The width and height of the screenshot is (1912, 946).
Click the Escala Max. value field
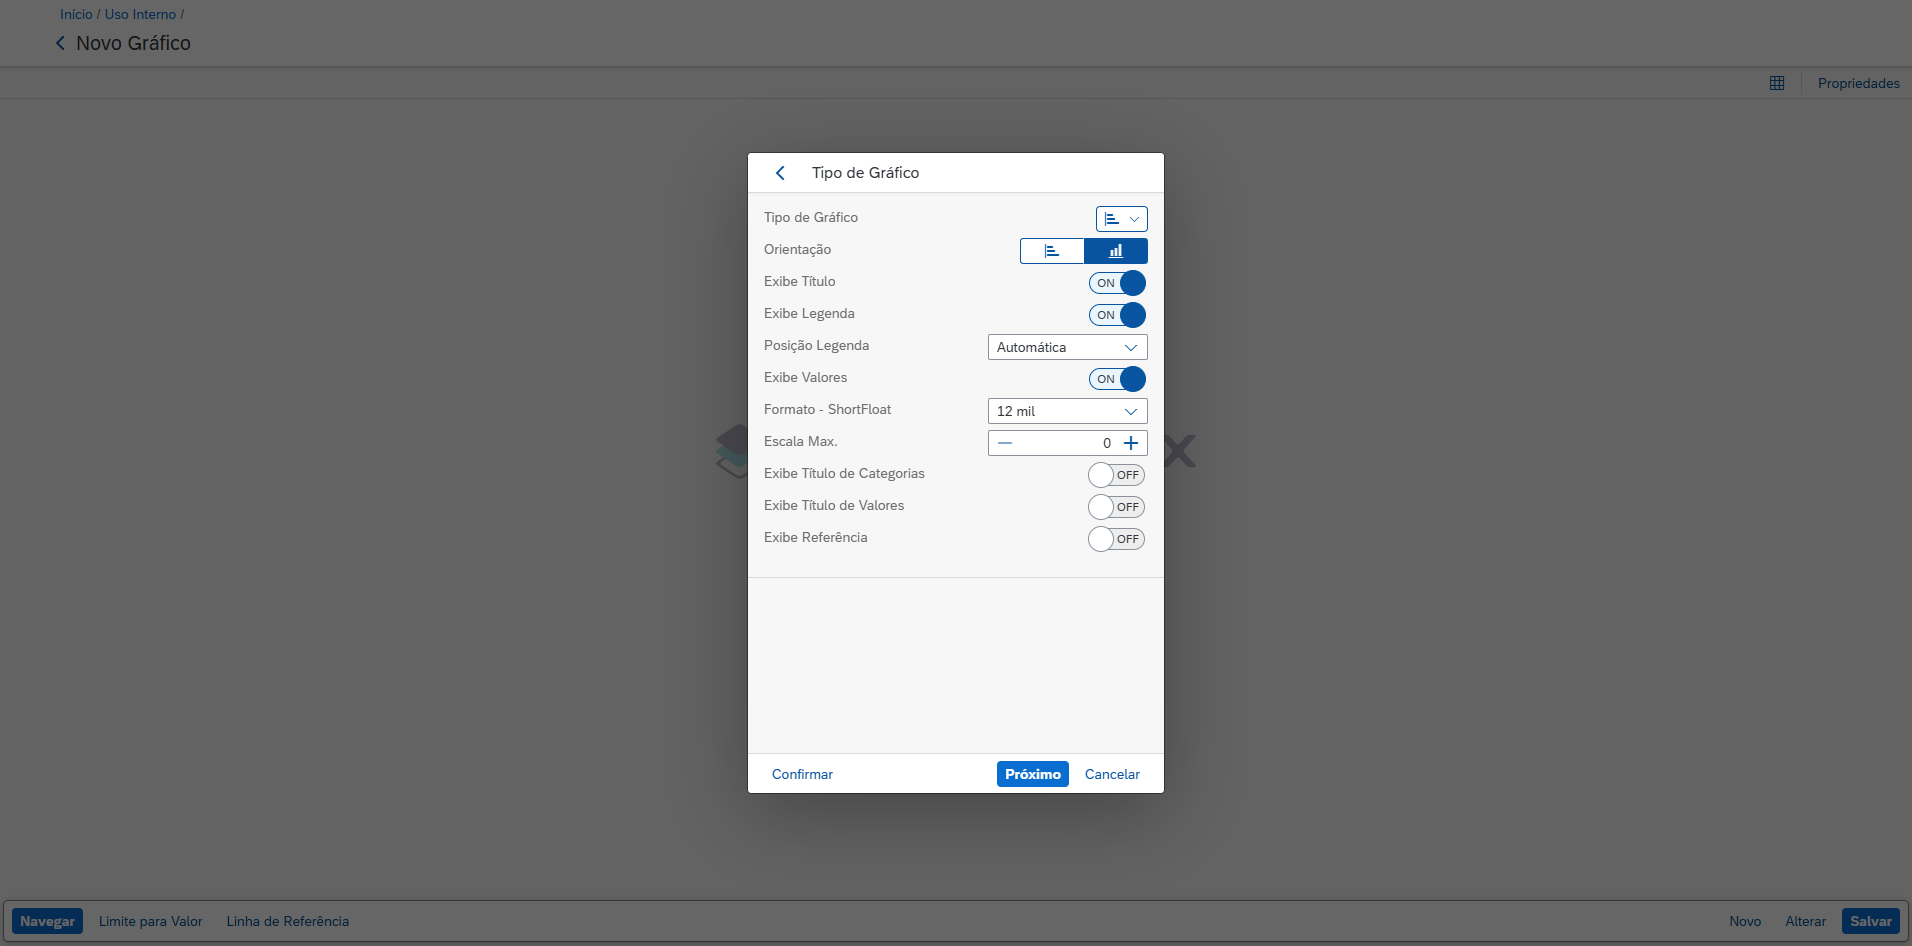click(1066, 443)
